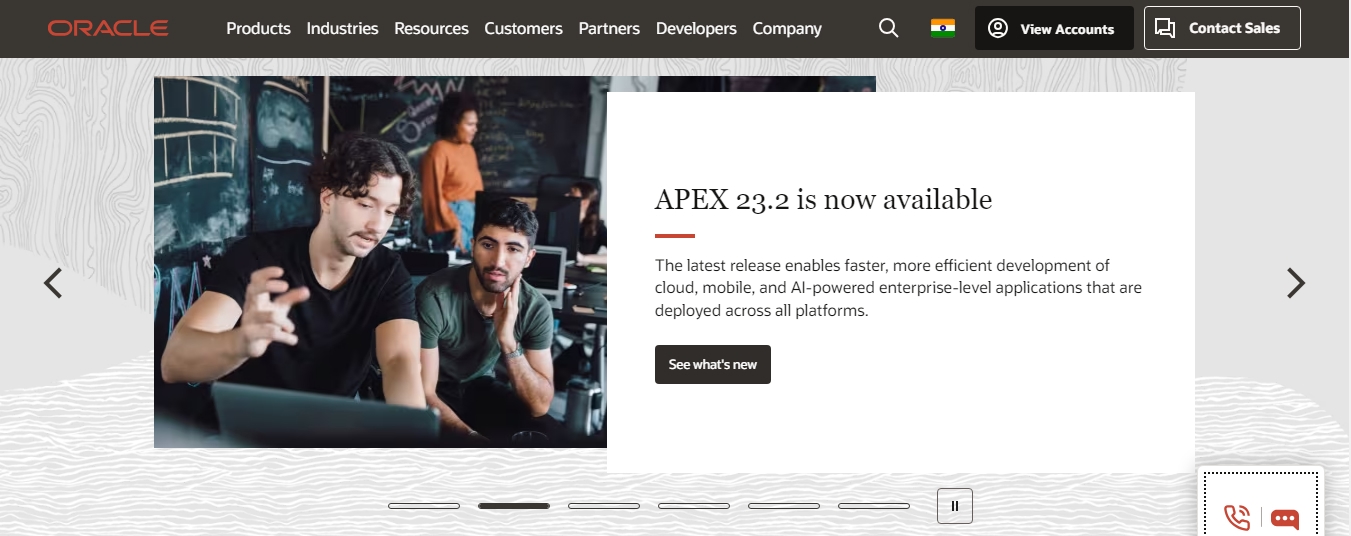The image size is (1351, 536).
Task: Advance carousel with right arrow
Action: pos(1296,283)
